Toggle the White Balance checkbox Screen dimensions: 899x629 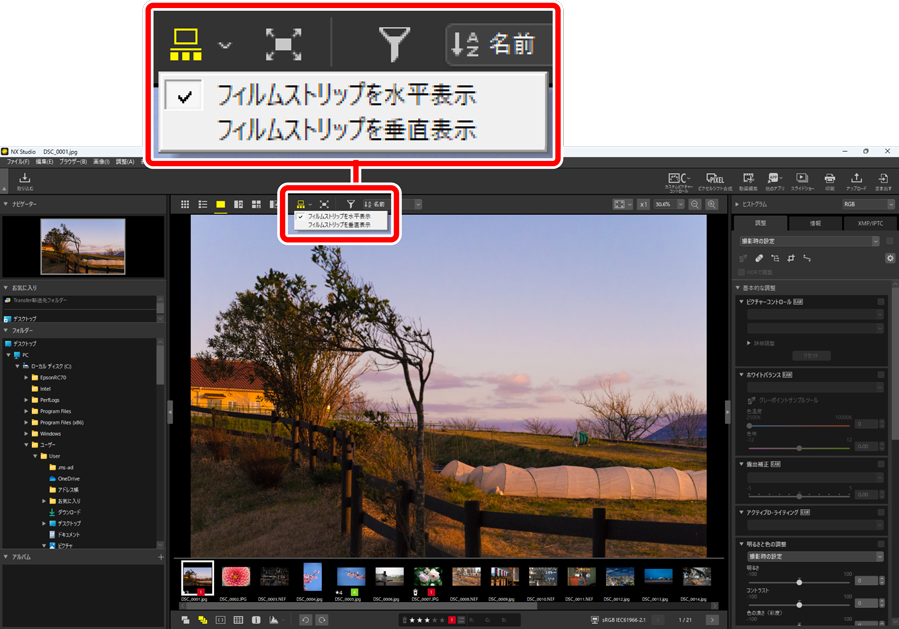pyautogui.click(x=881, y=375)
